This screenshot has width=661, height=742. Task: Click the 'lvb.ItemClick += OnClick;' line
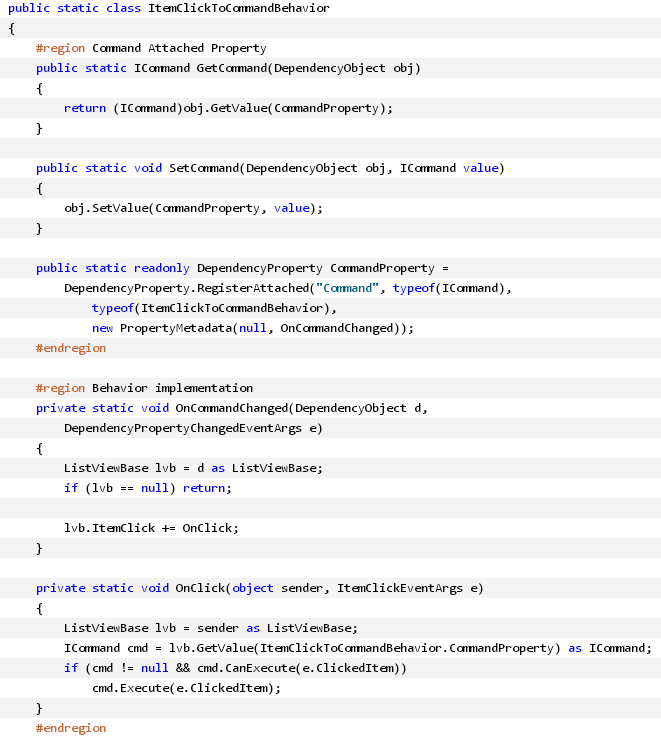(151, 529)
